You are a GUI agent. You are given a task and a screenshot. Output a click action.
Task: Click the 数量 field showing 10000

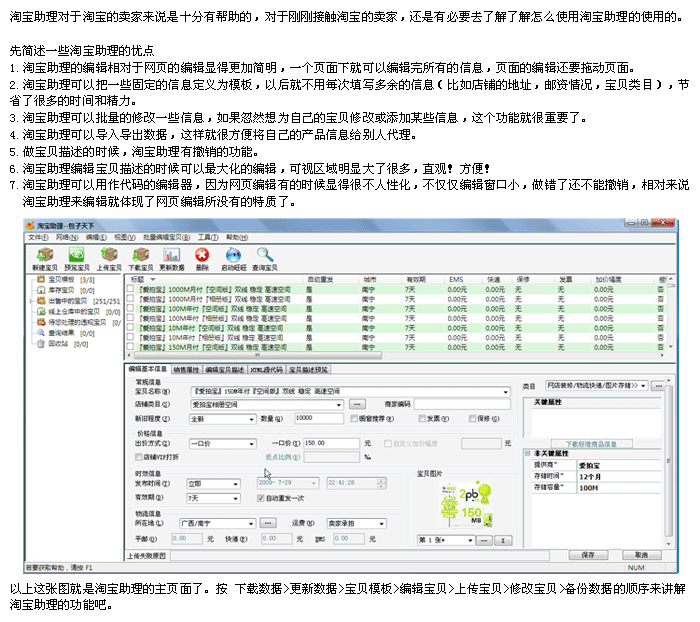point(319,418)
